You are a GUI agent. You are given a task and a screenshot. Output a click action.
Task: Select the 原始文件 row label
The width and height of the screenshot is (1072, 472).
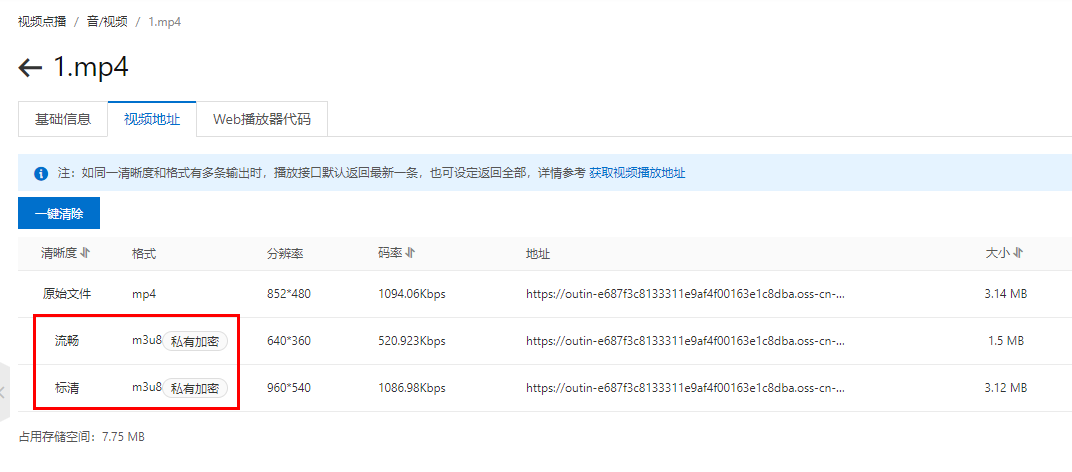(x=66, y=294)
